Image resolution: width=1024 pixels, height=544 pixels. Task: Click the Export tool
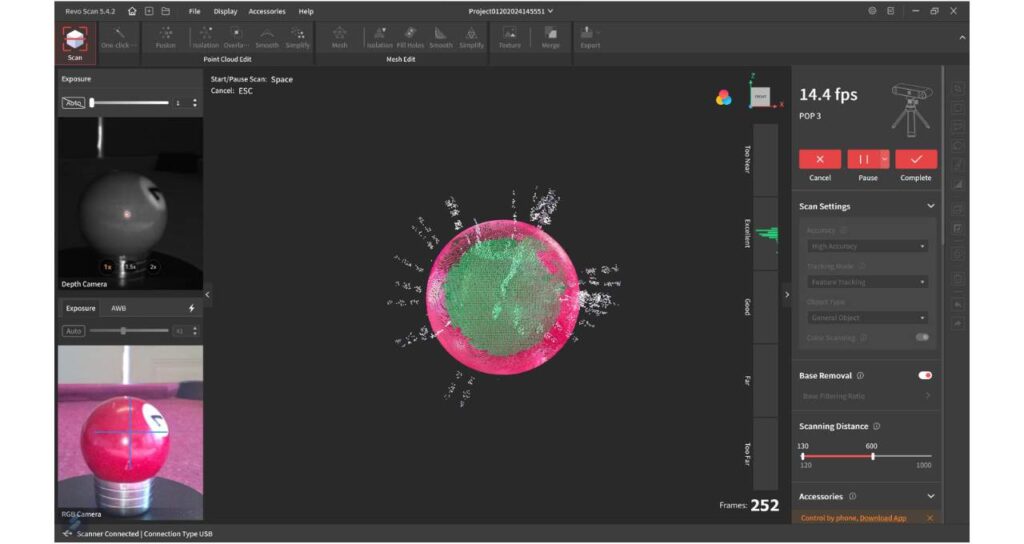coord(590,38)
